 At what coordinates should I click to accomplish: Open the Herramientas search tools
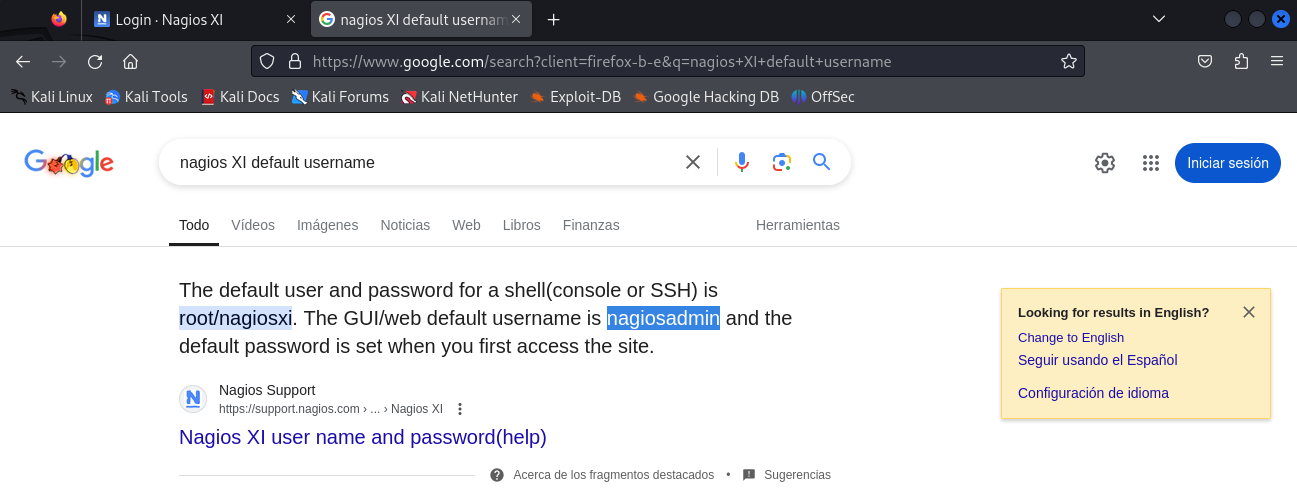(798, 225)
